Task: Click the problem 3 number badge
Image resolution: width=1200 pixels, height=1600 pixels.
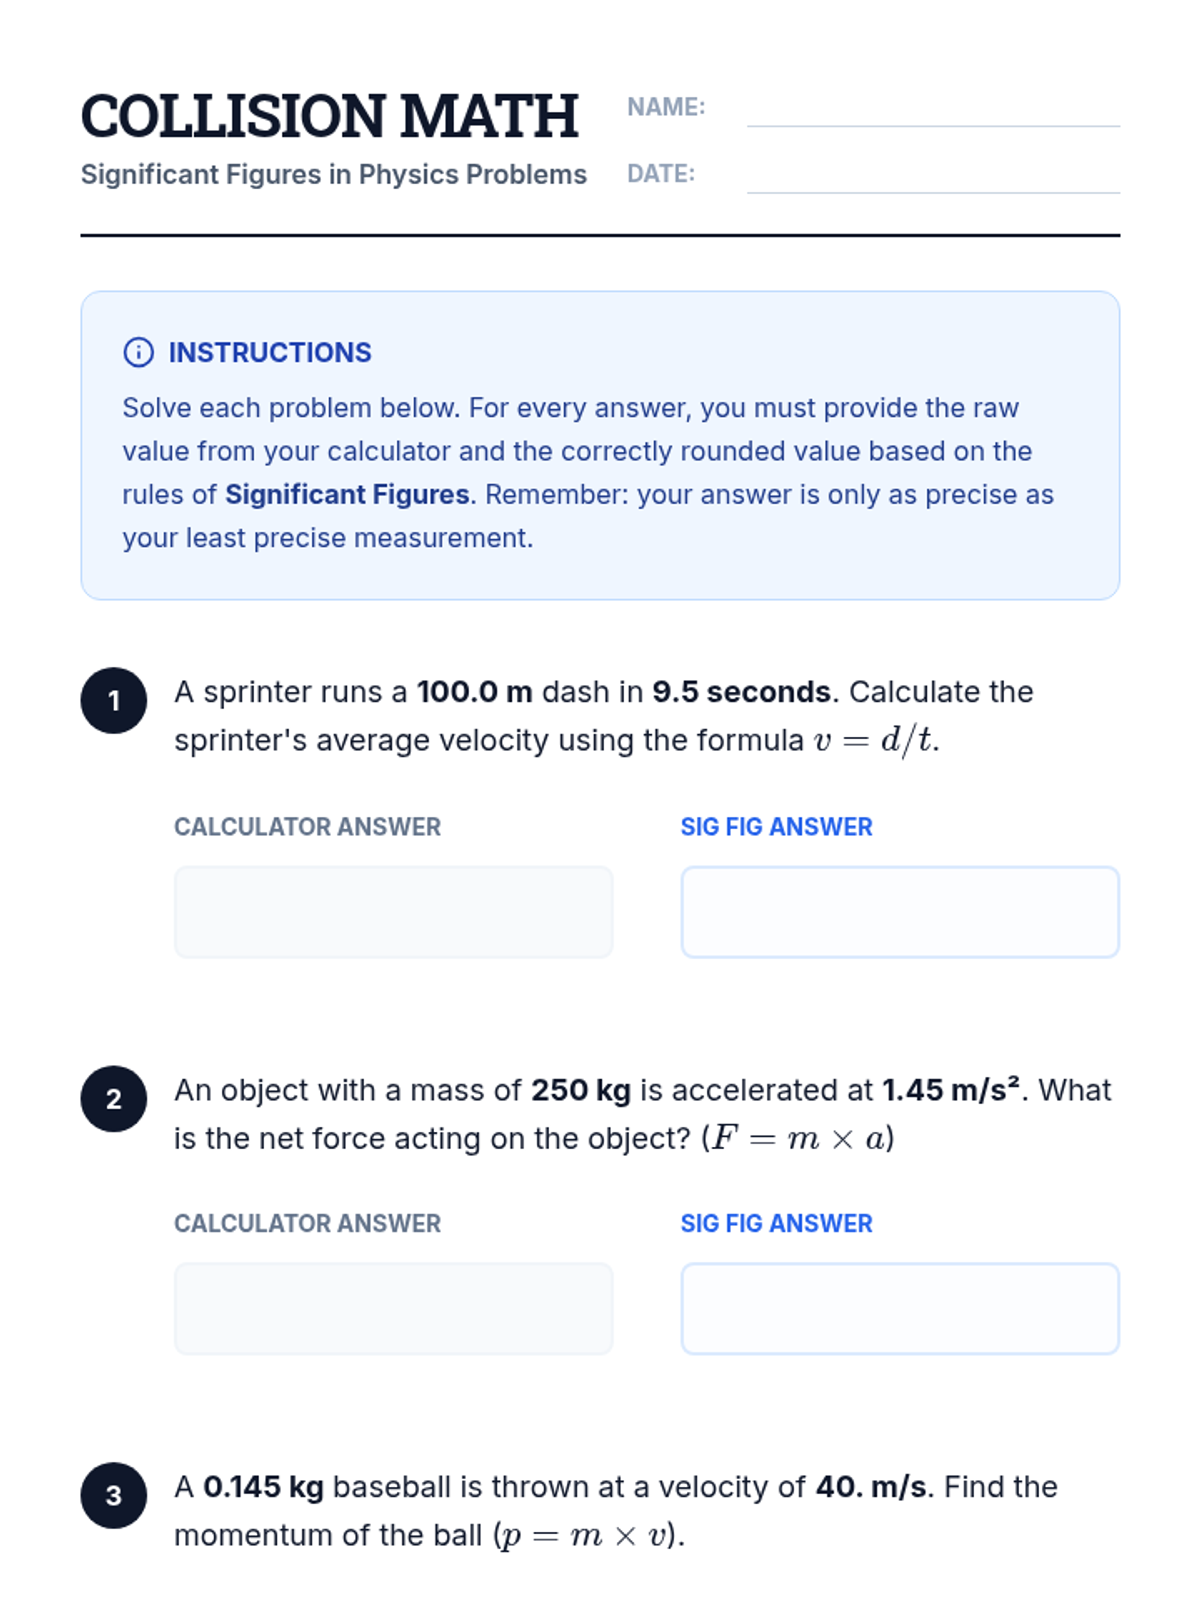Action: pos(114,1495)
